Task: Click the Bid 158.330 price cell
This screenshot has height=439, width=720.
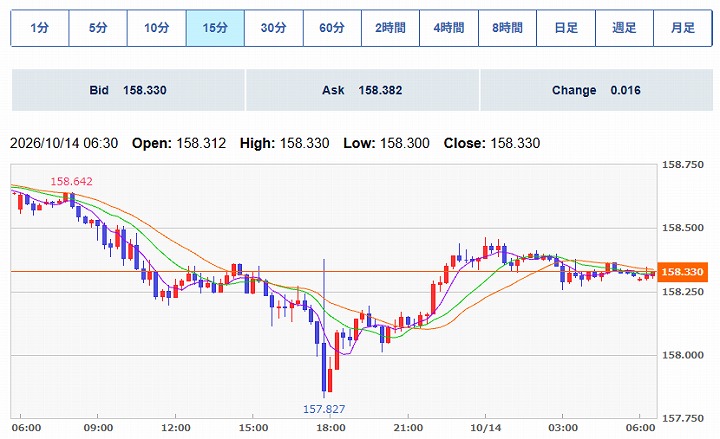Action: pyautogui.click(x=128, y=90)
